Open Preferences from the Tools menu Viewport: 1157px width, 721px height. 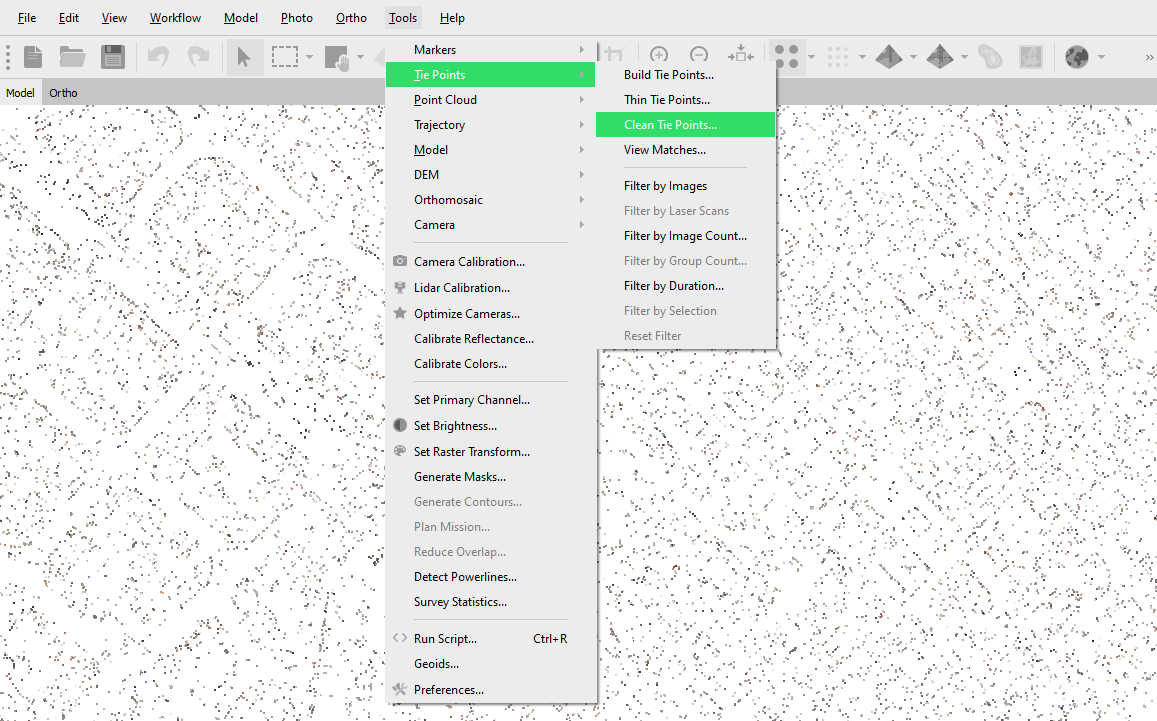pos(448,689)
